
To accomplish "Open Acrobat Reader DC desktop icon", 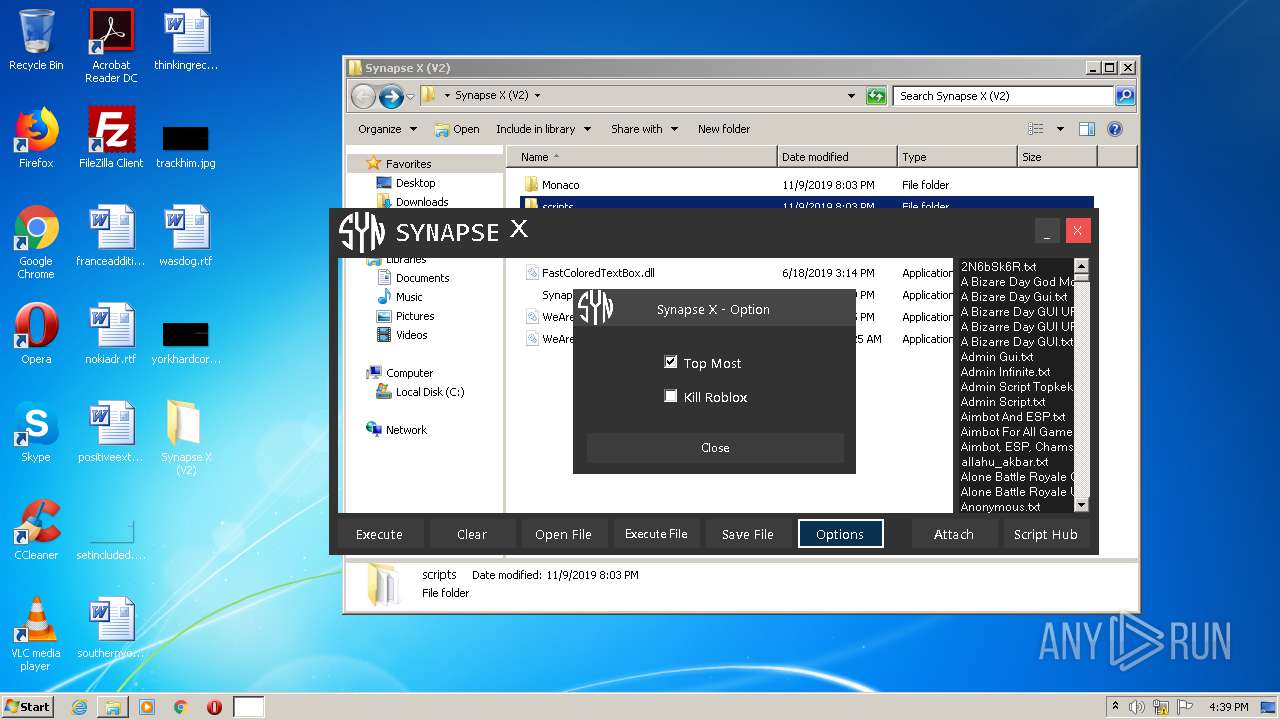I will [111, 46].
